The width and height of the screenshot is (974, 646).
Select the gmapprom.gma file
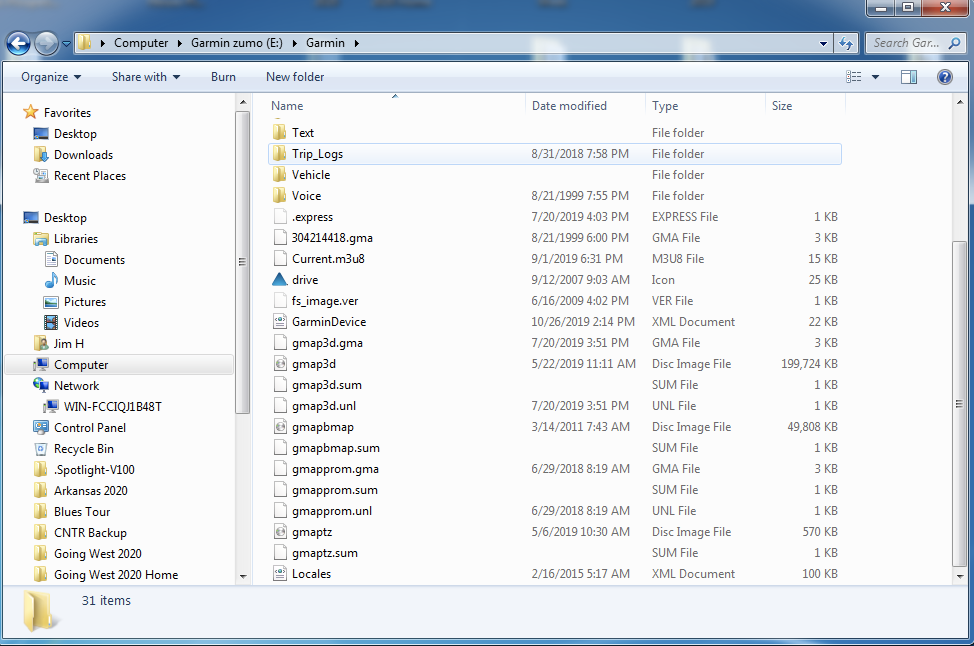click(335, 469)
